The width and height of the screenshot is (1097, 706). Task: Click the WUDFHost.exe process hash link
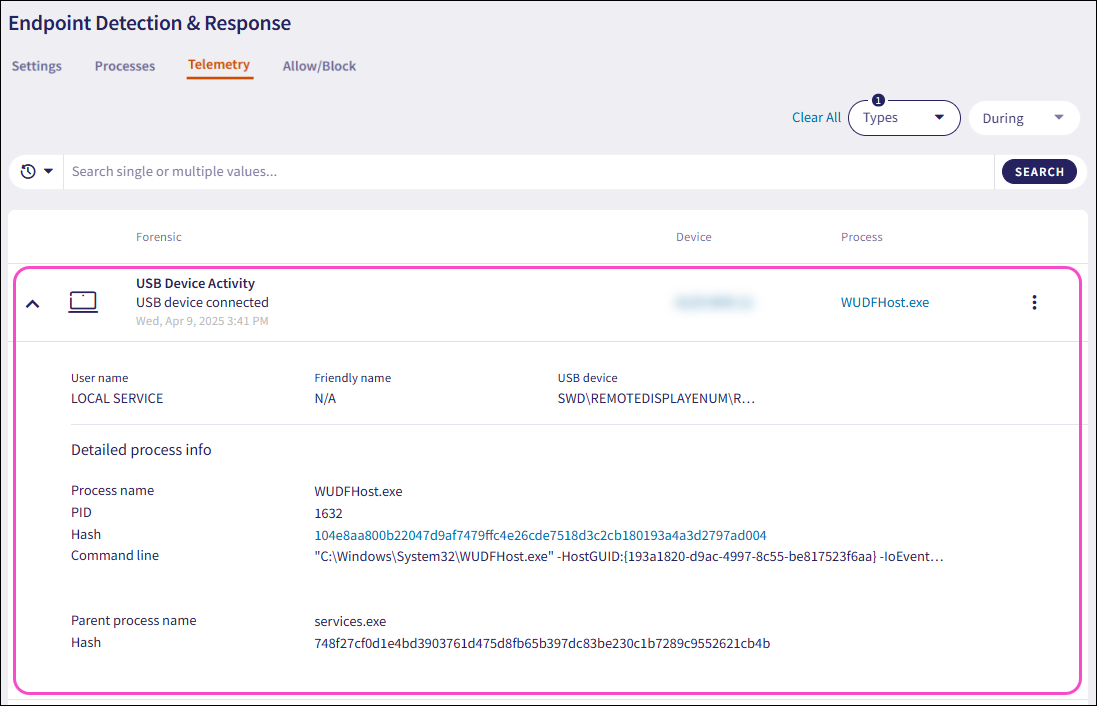540,535
